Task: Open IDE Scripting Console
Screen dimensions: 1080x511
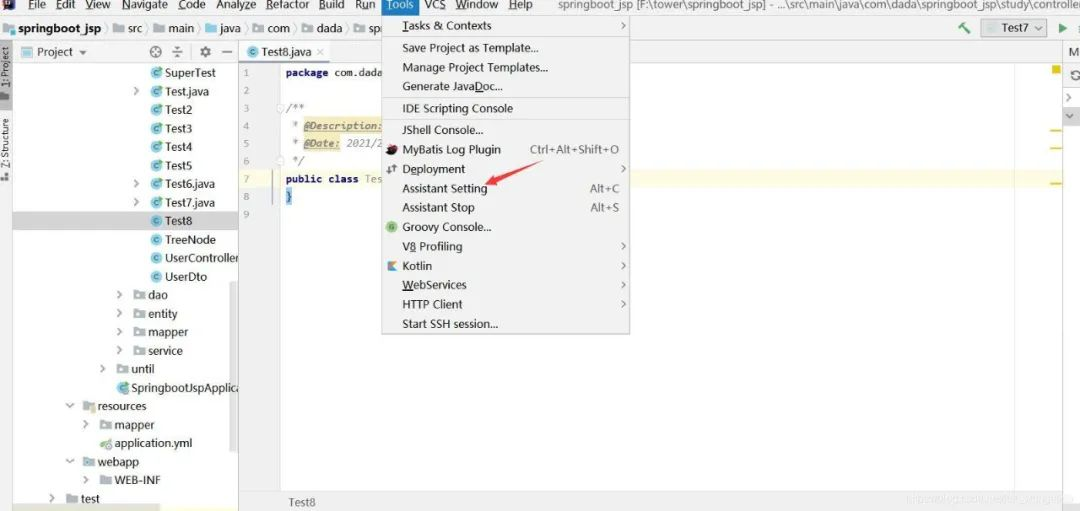Action: tap(506, 108)
